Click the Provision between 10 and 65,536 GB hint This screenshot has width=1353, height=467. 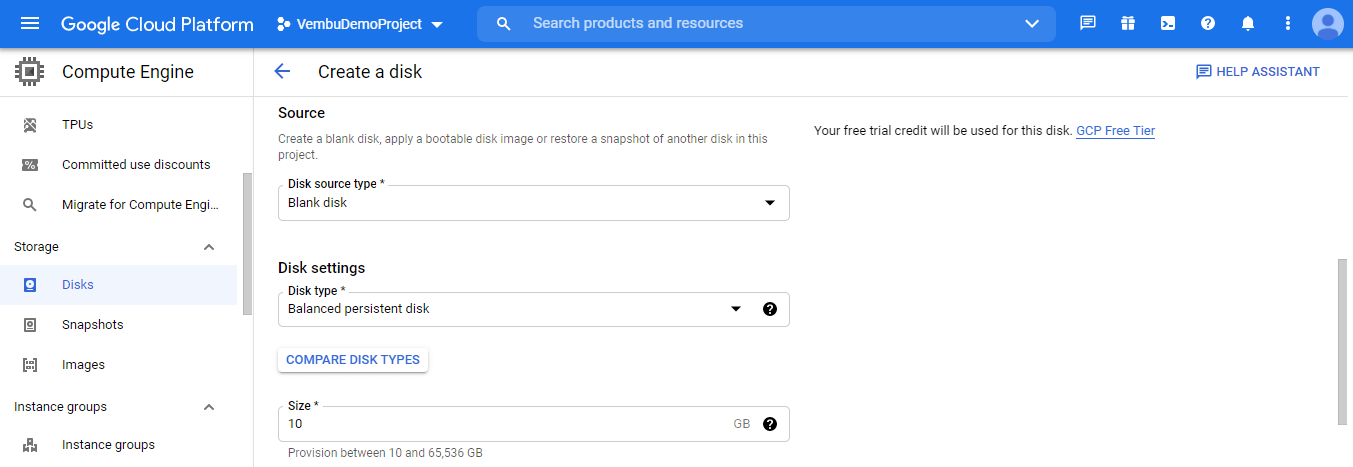[385, 453]
